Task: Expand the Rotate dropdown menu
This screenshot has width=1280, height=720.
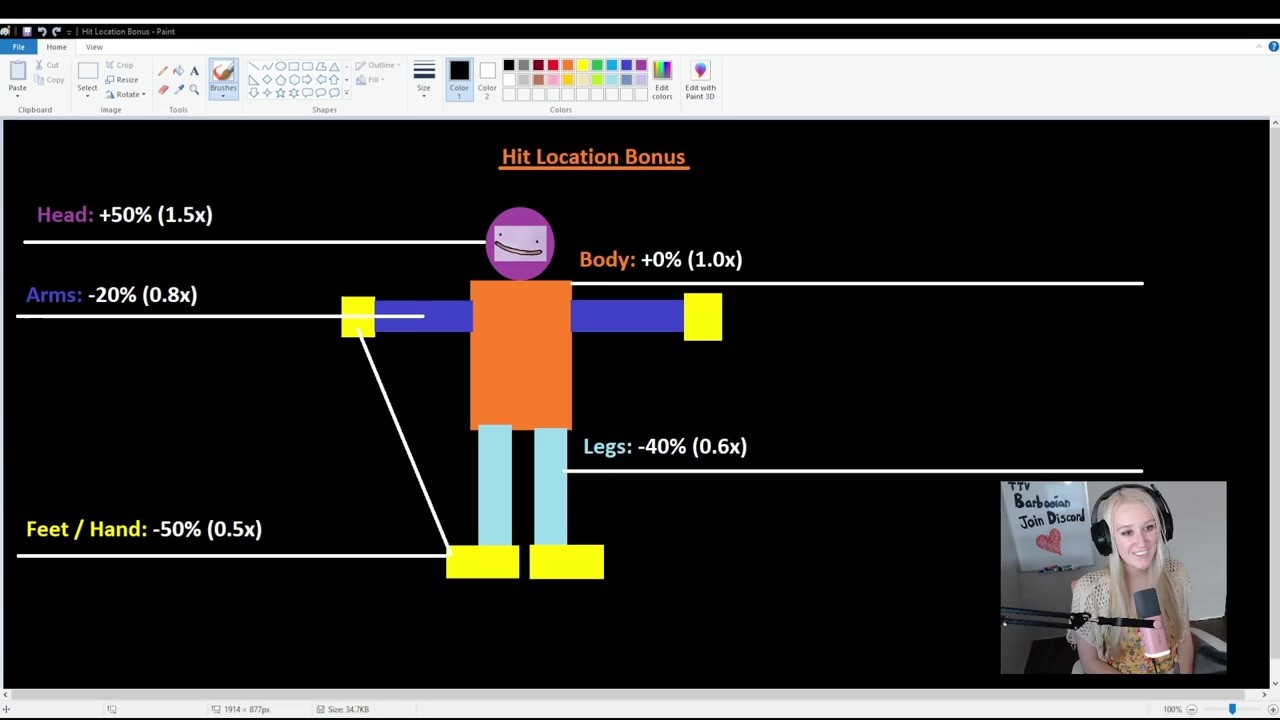Action: coord(127,94)
